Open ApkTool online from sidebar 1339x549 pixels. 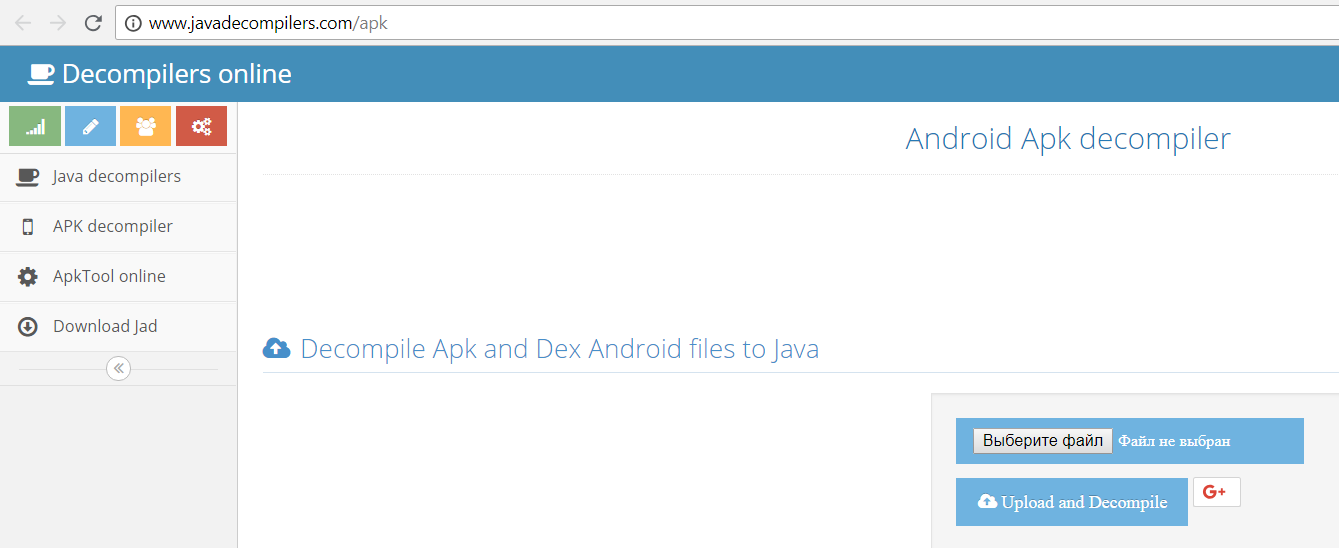[x=118, y=277]
